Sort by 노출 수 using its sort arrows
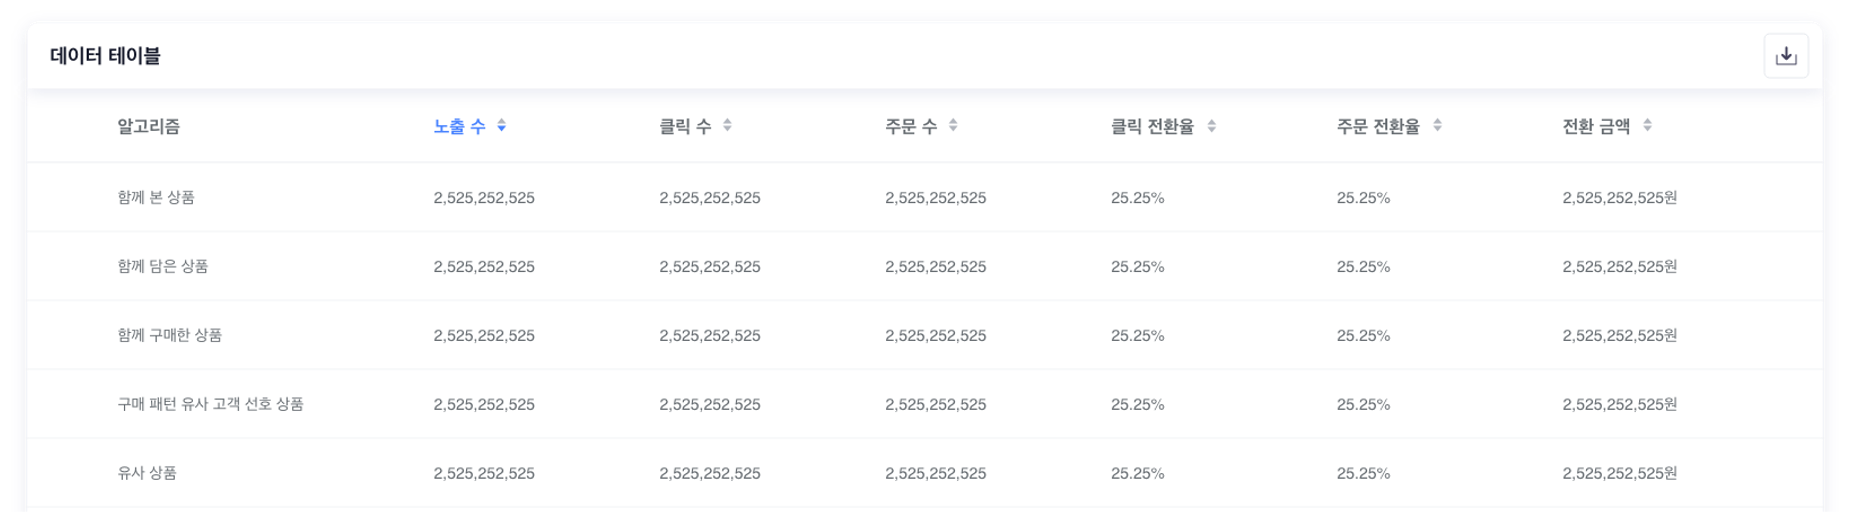1849x512 pixels. (502, 126)
